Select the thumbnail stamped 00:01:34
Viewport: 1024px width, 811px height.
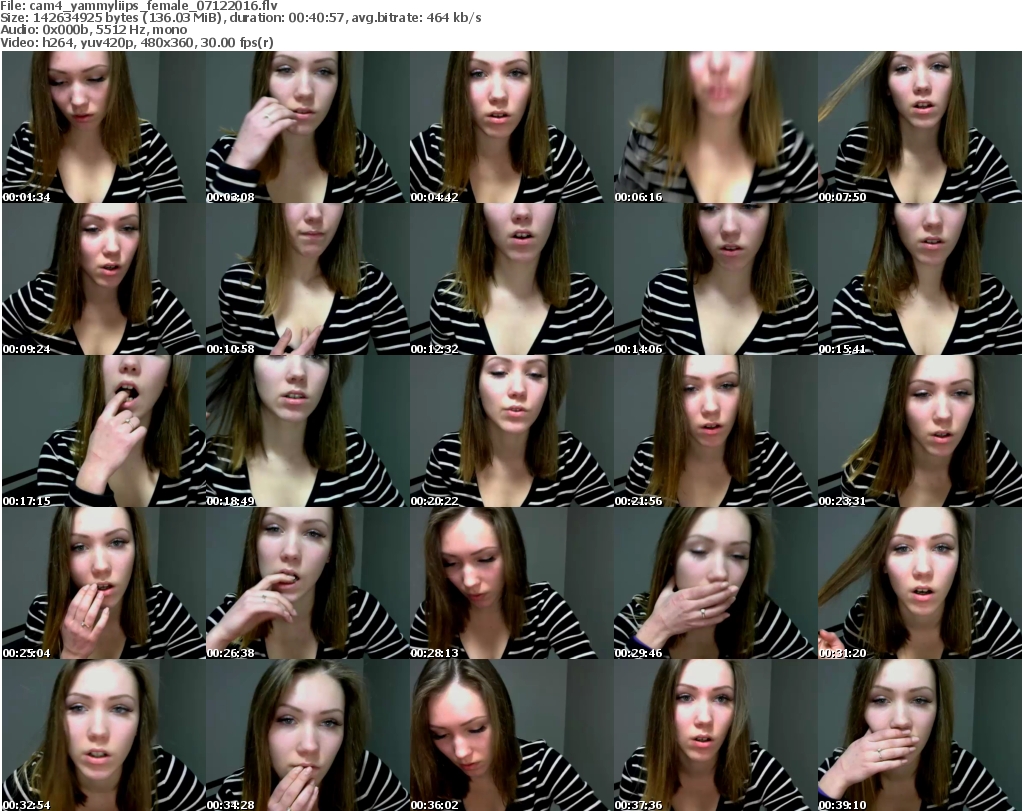(x=104, y=127)
